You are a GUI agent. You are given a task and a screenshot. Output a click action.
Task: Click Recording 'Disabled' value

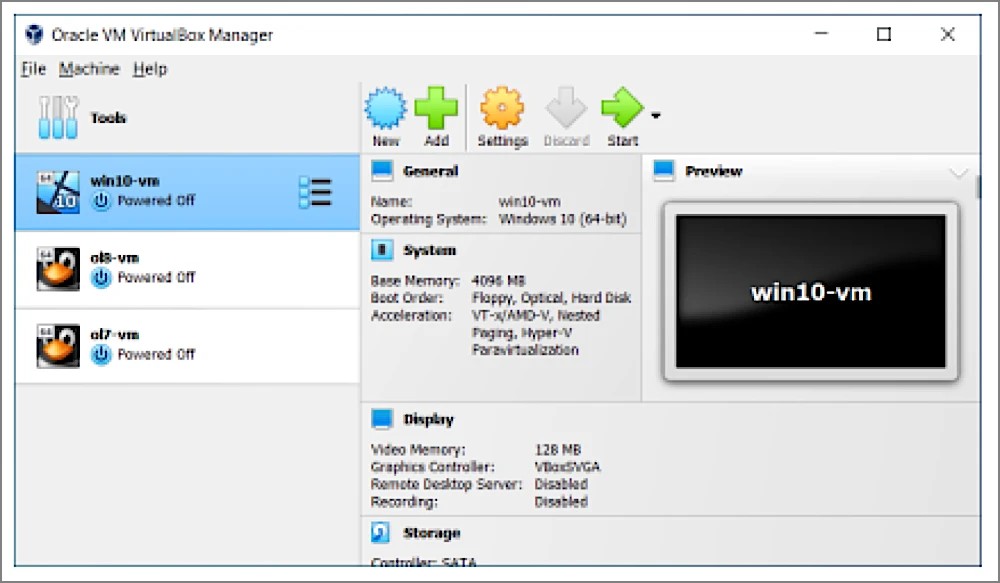(561, 501)
